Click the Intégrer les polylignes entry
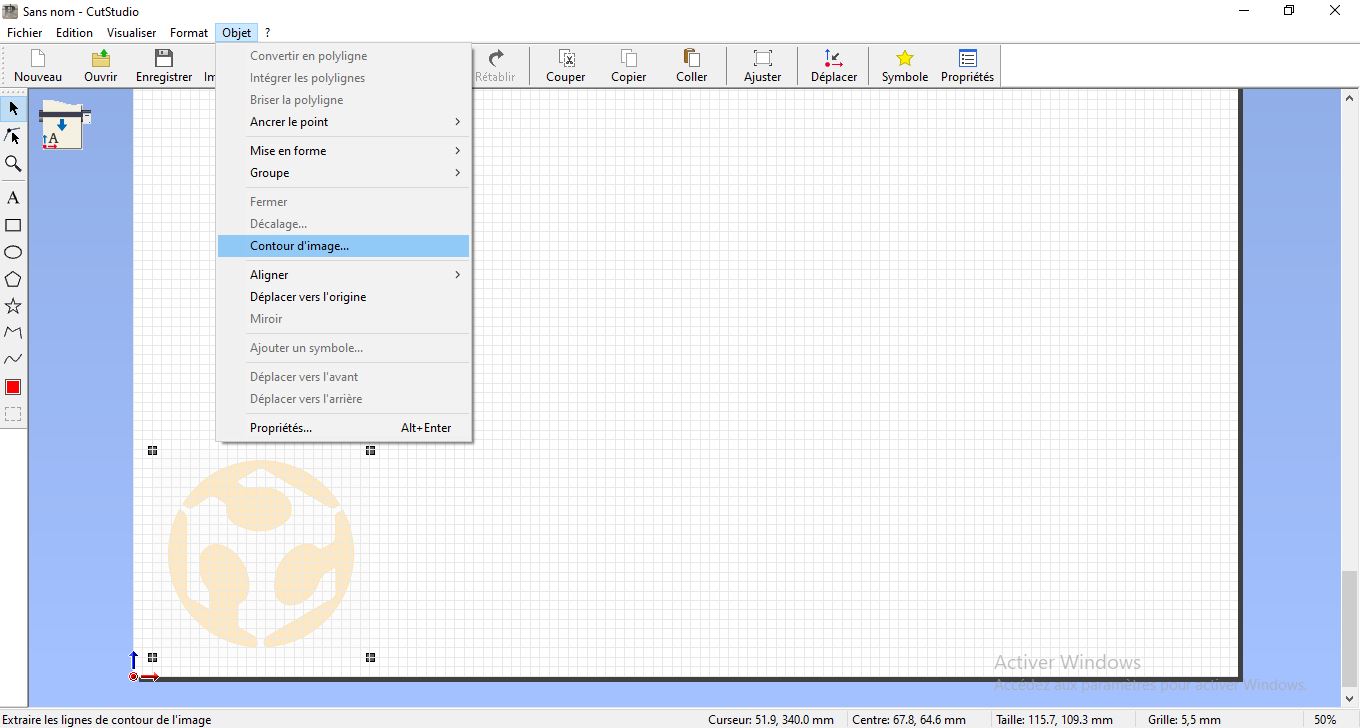Screen dimensions: 1360x728 click(343, 78)
